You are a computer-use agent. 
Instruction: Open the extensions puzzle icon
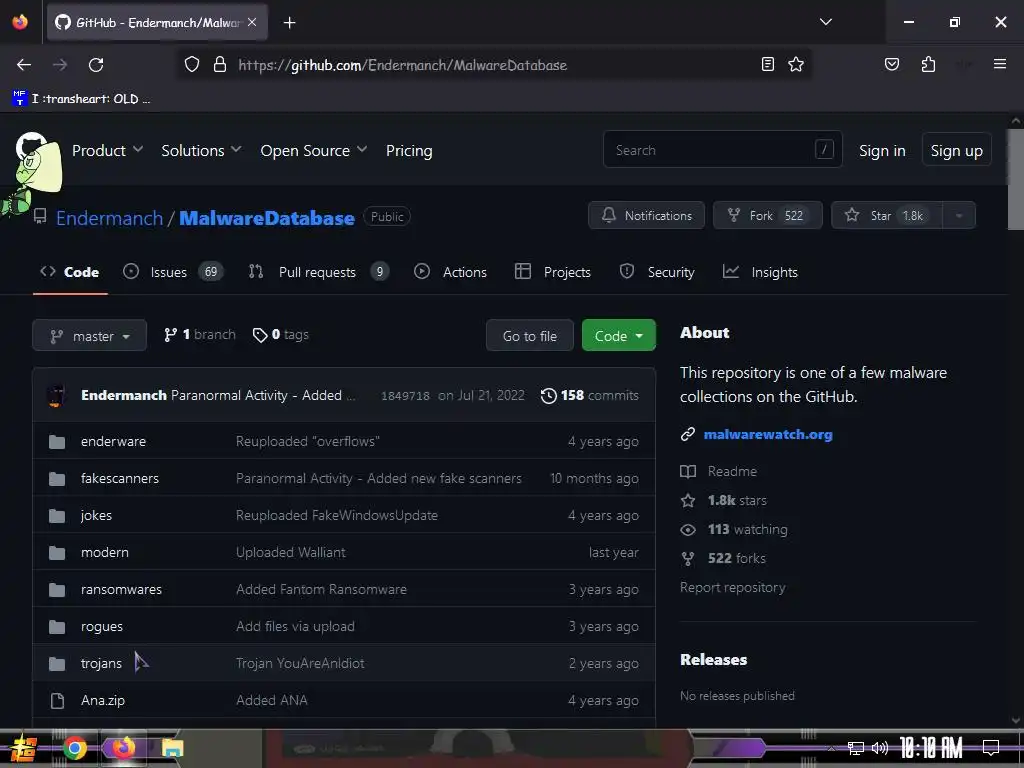[x=928, y=64]
